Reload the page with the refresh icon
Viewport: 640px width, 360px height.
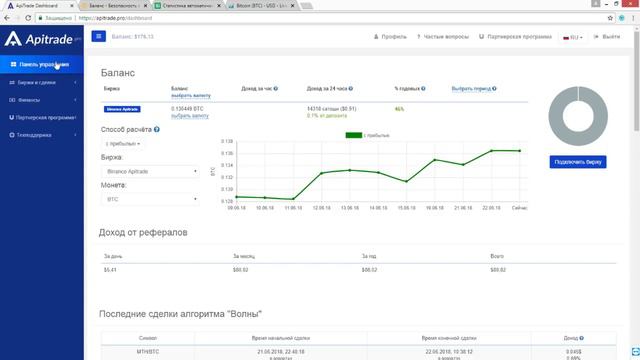(x=28, y=18)
